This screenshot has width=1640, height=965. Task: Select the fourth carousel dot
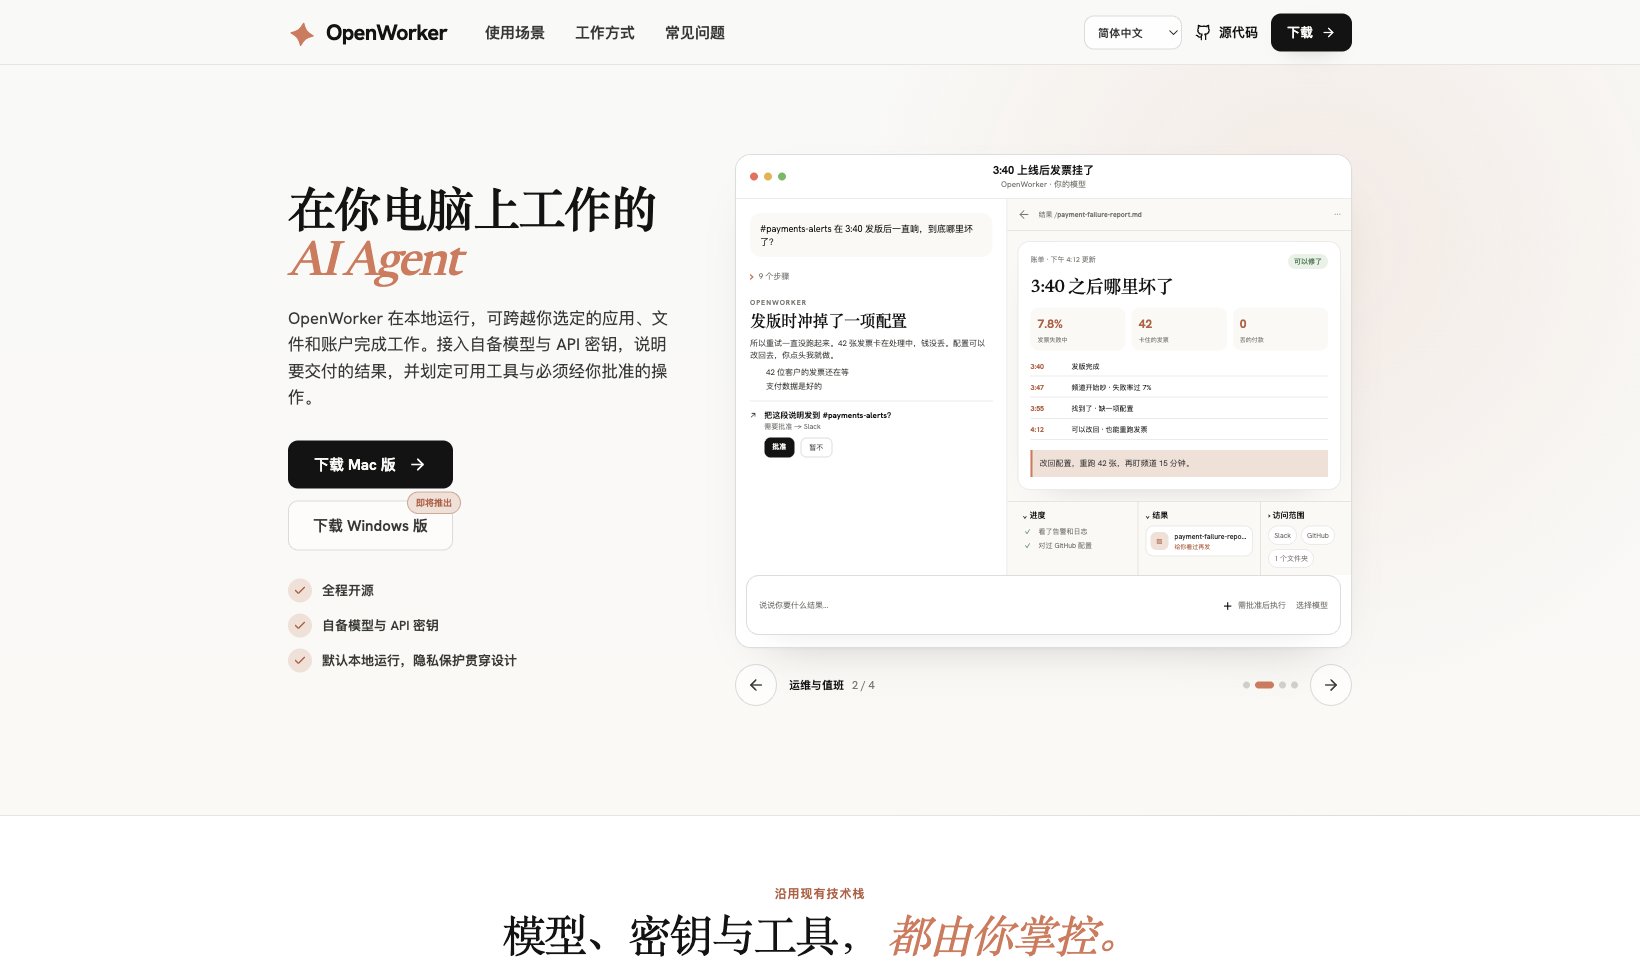tap(1294, 685)
